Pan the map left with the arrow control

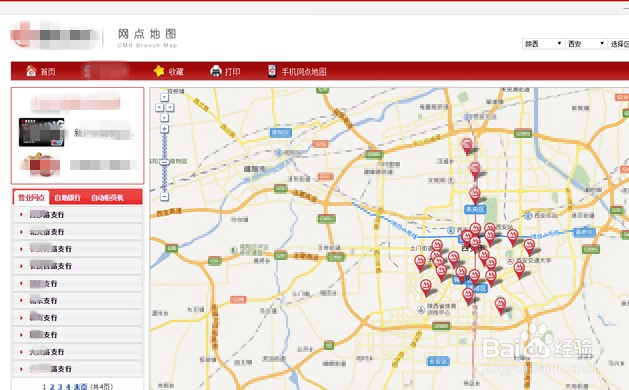point(159,108)
